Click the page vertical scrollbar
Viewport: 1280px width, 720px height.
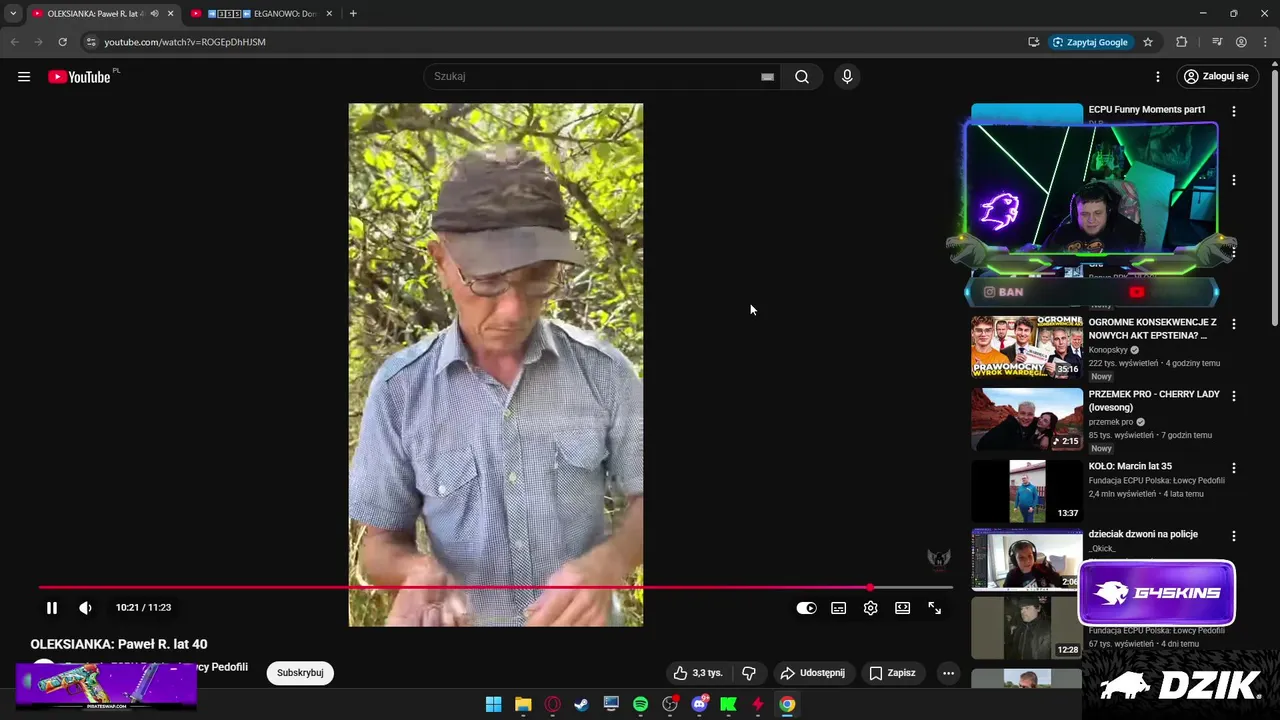pos(1274,198)
